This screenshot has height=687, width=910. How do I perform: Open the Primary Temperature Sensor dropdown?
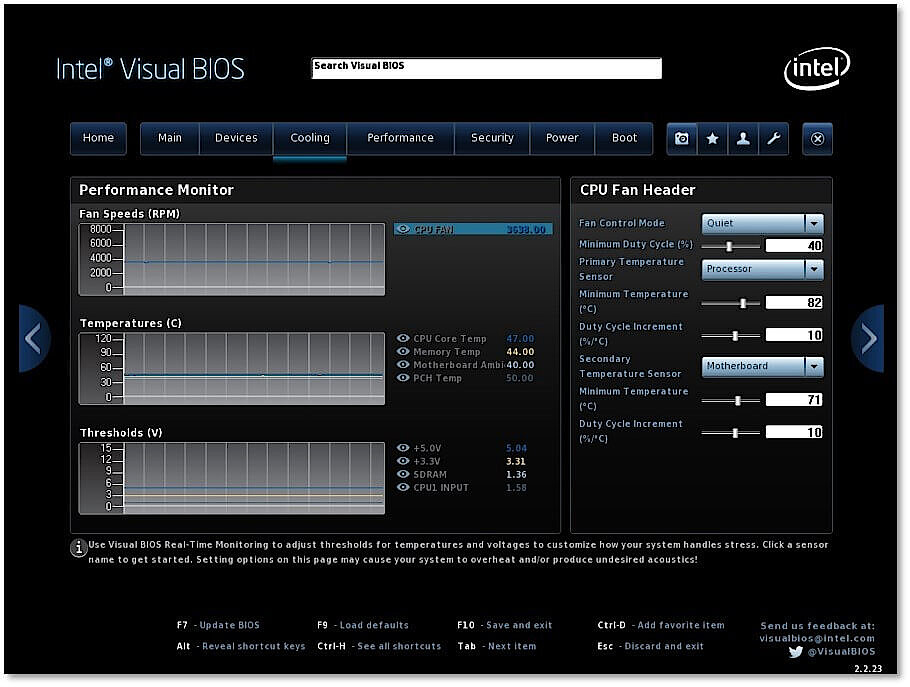pyautogui.click(x=814, y=269)
